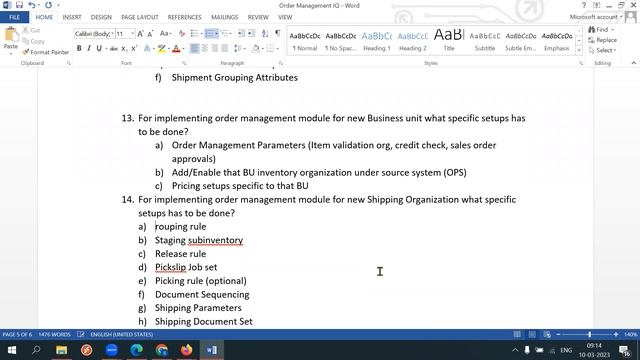Open borders dropdown

277,49
